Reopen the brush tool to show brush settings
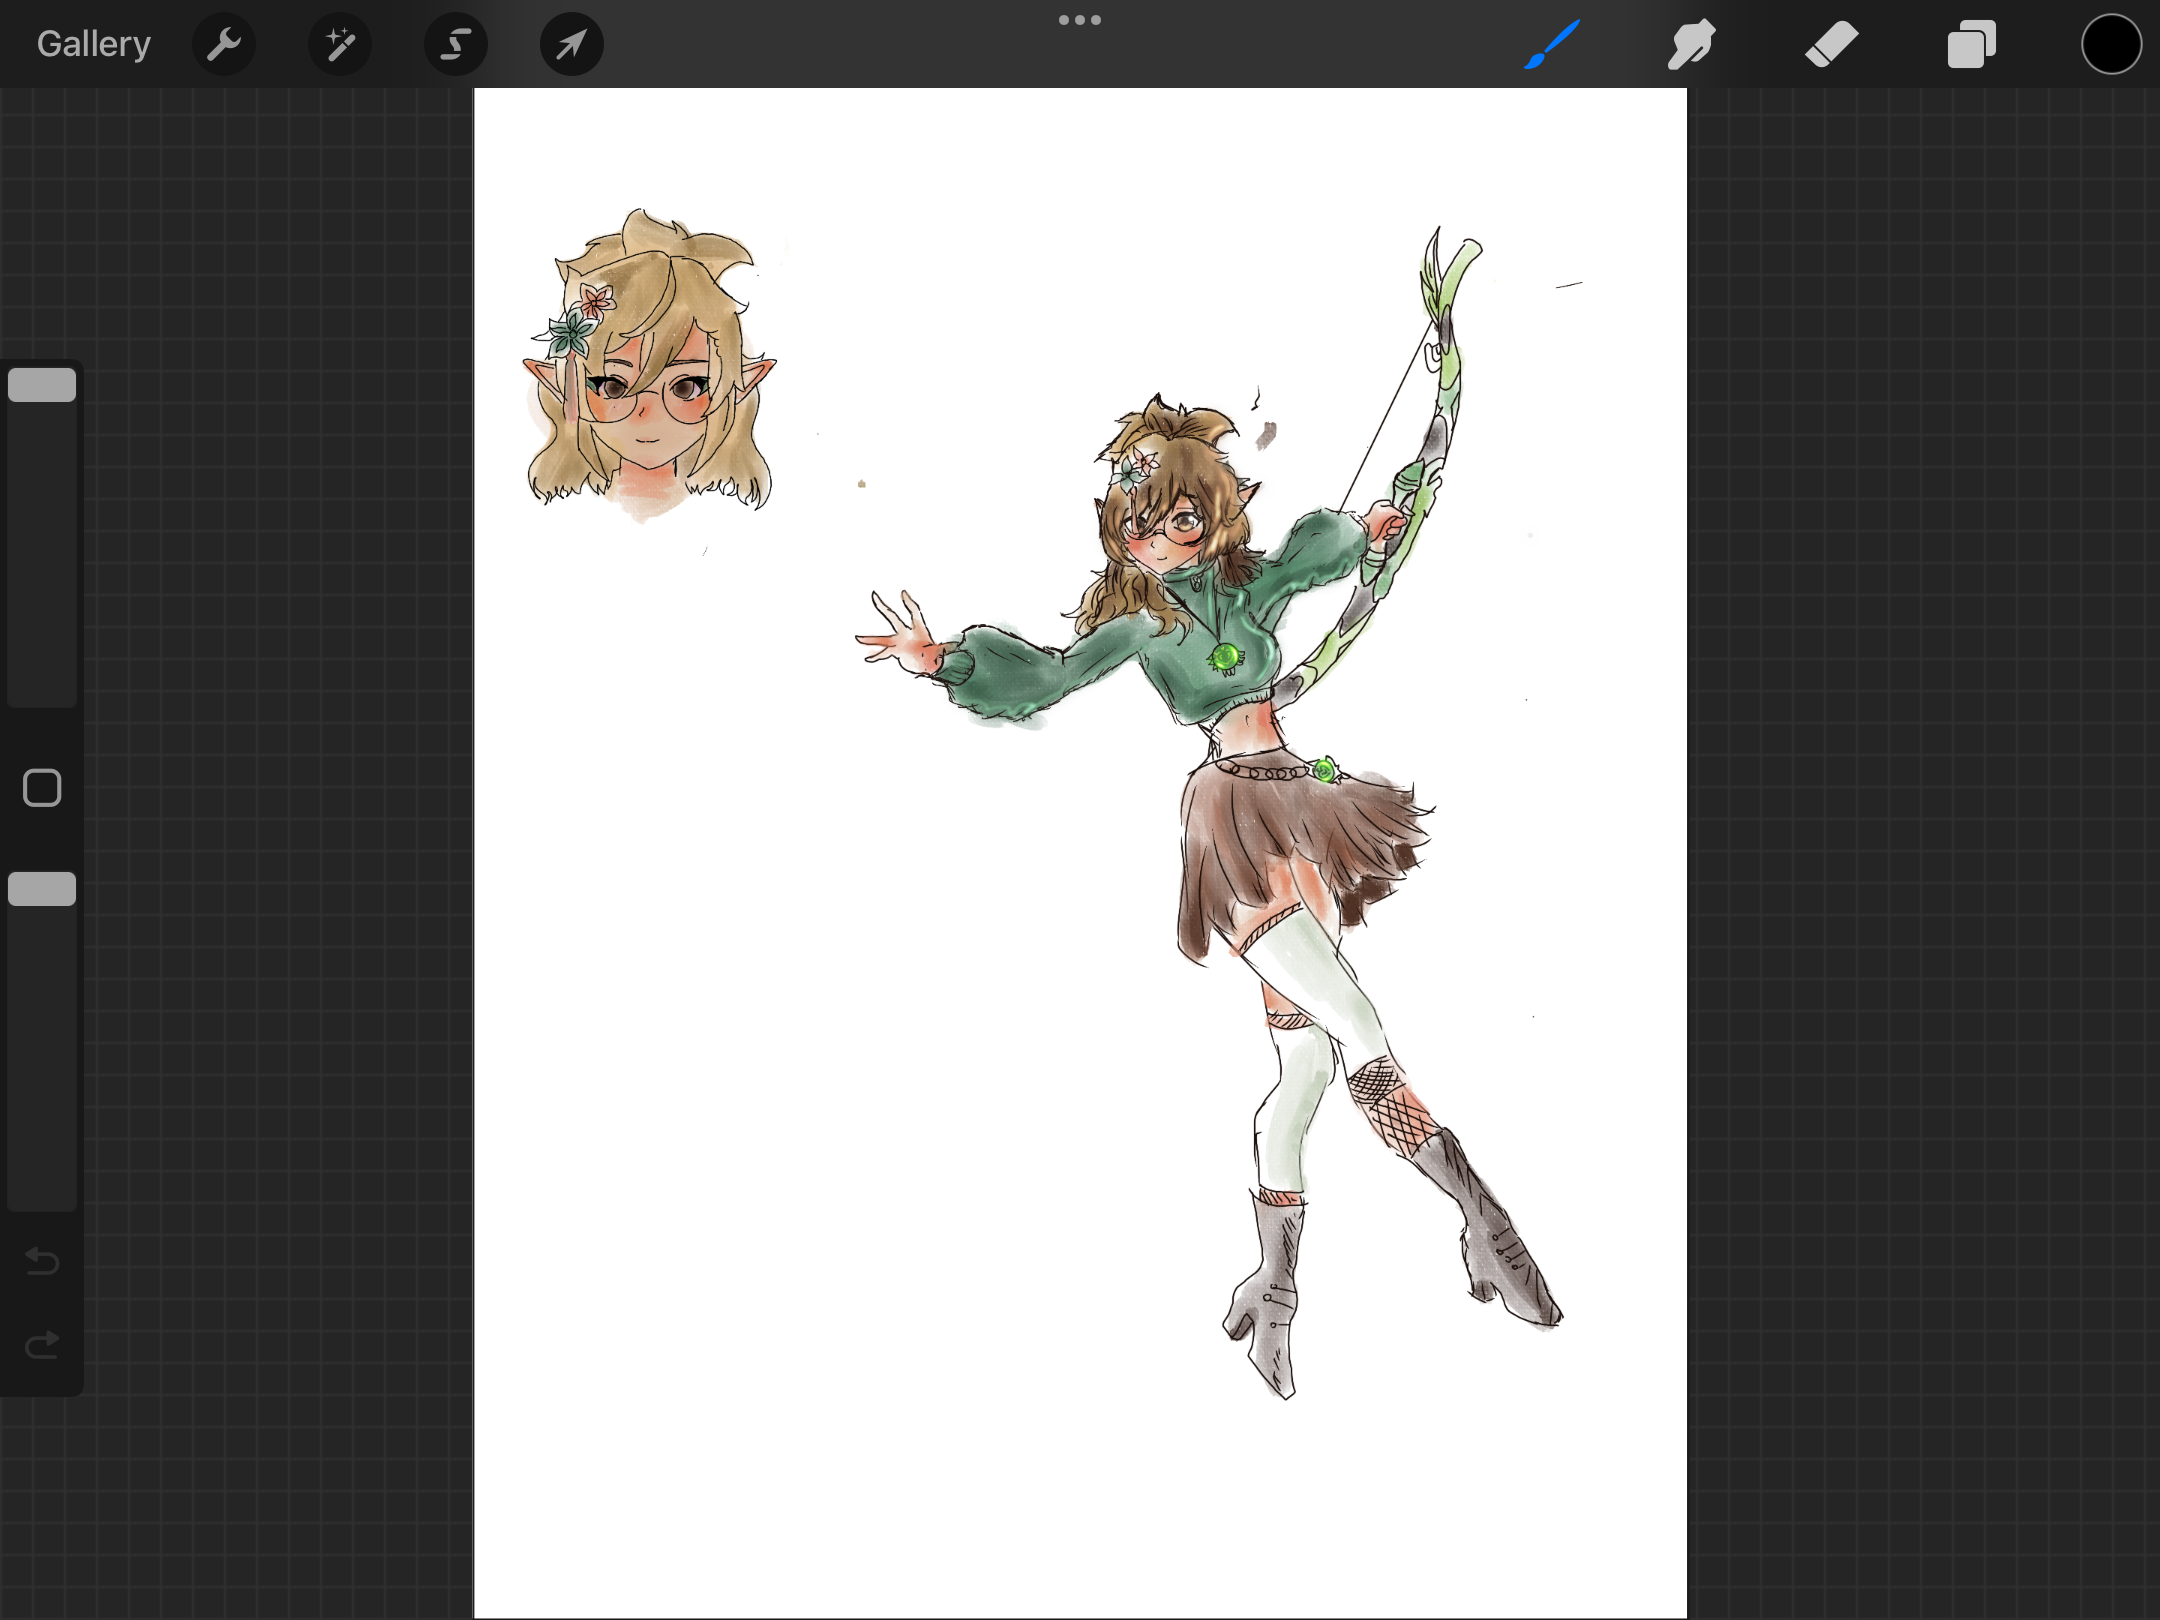This screenshot has width=2160, height=1620. coord(1551,43)
